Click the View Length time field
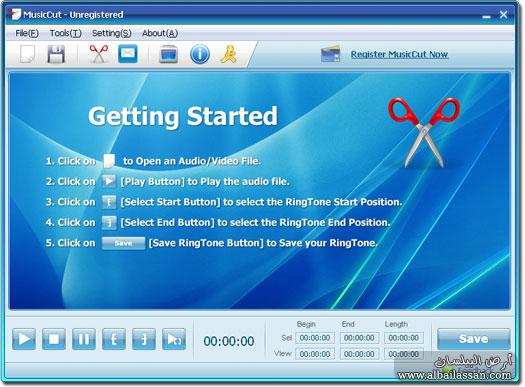Screen dimensions: 525x387 pos(404,354)
